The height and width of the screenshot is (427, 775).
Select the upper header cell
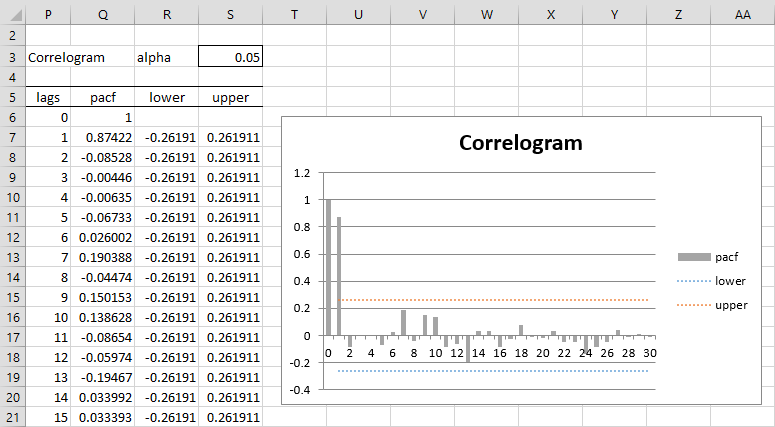(230, 97)
